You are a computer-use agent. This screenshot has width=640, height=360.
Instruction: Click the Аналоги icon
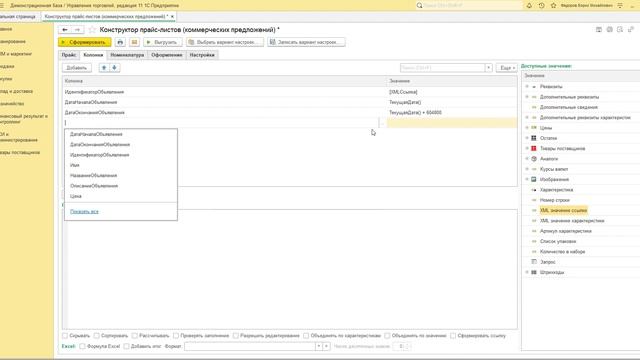click(534, 158)
